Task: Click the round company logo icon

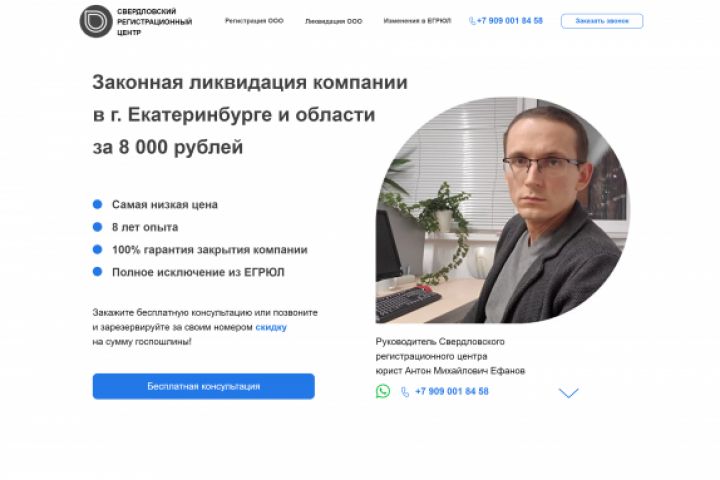Action: coord(96,21)
